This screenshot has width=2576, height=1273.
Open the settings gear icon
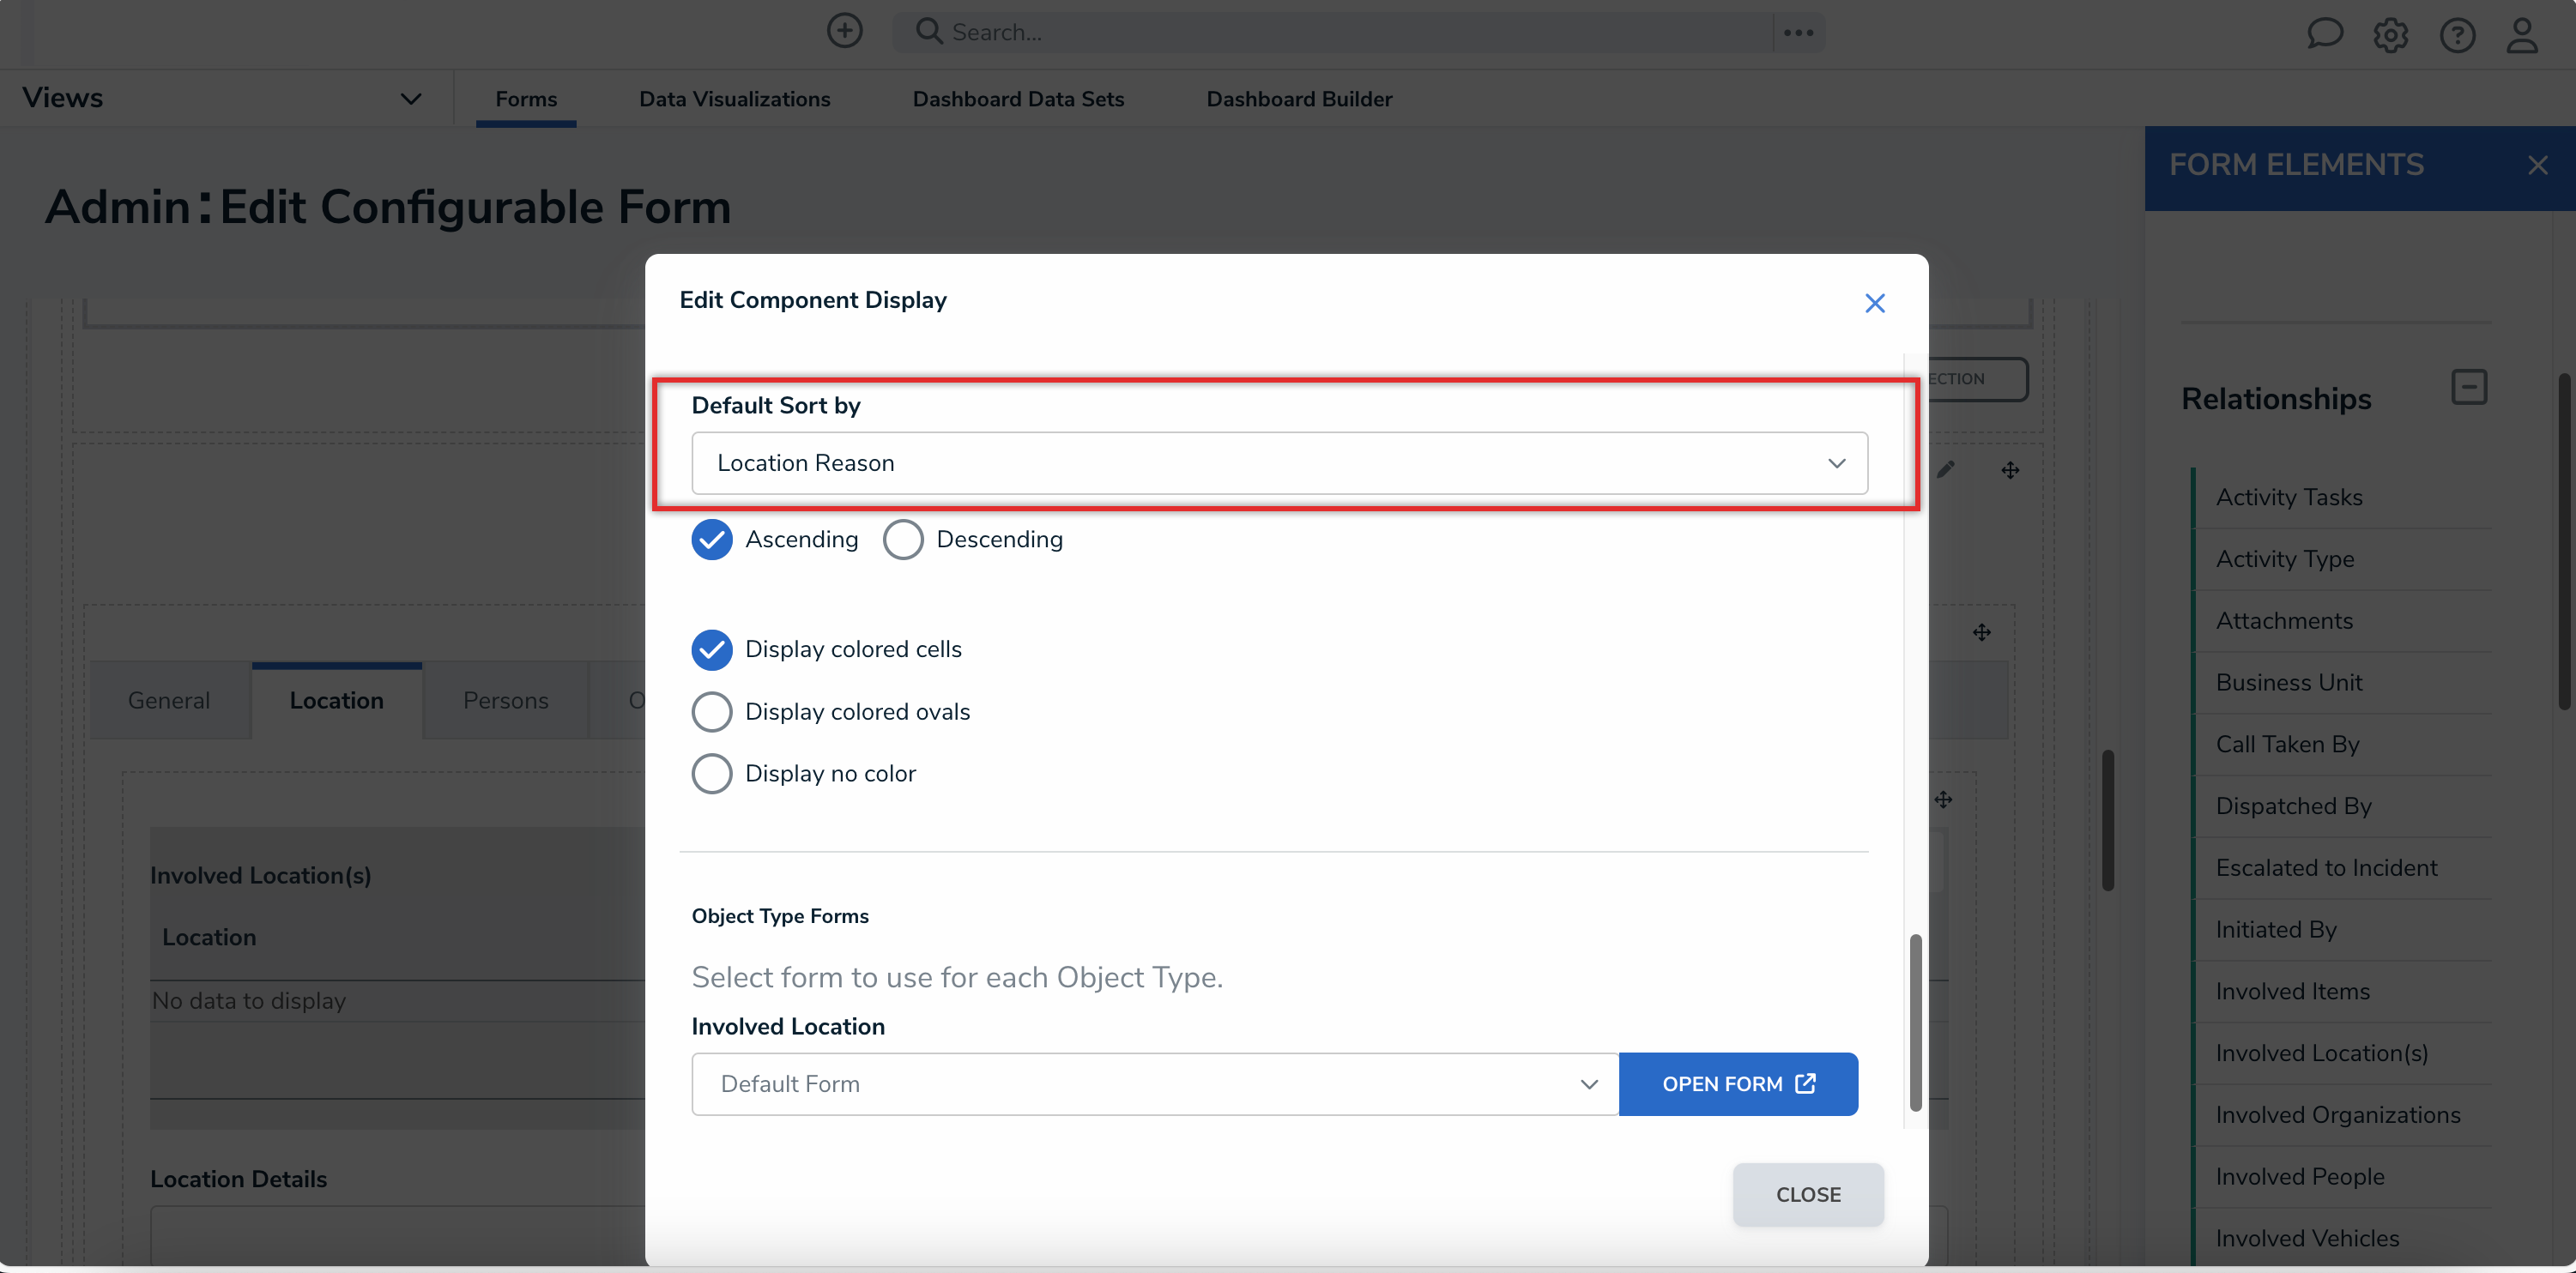click(x=2390, y=35)
